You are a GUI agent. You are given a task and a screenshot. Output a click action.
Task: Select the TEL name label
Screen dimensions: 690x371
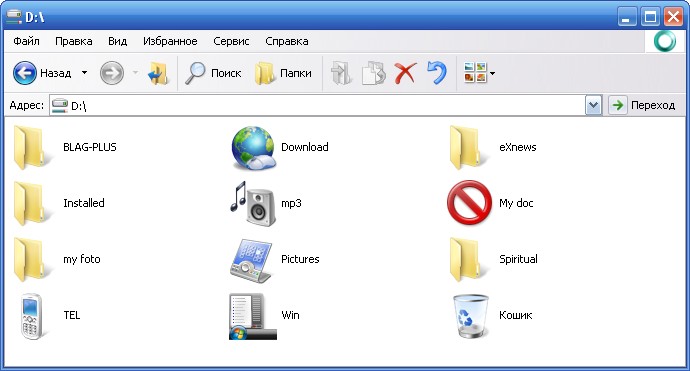[x=72, y=315]
